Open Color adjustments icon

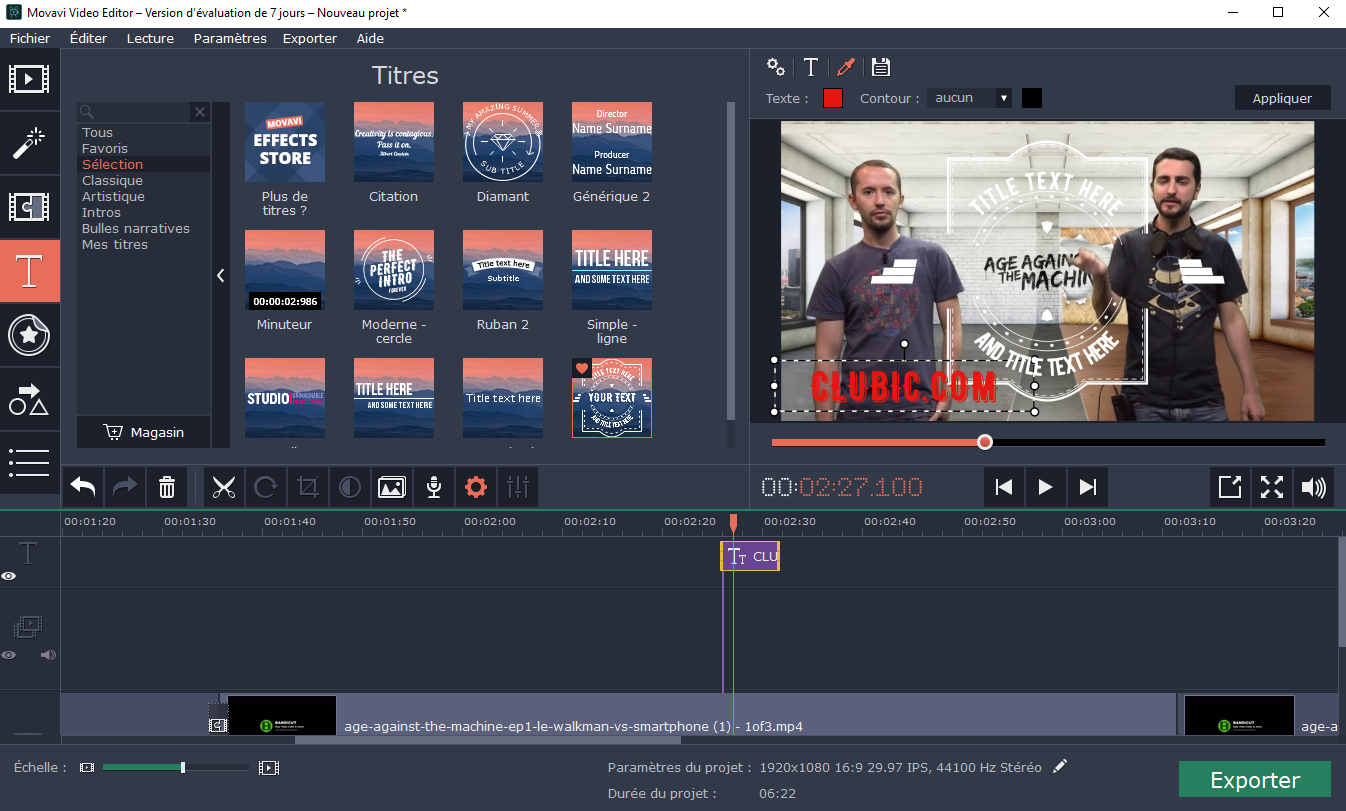(x=350, y=487)
